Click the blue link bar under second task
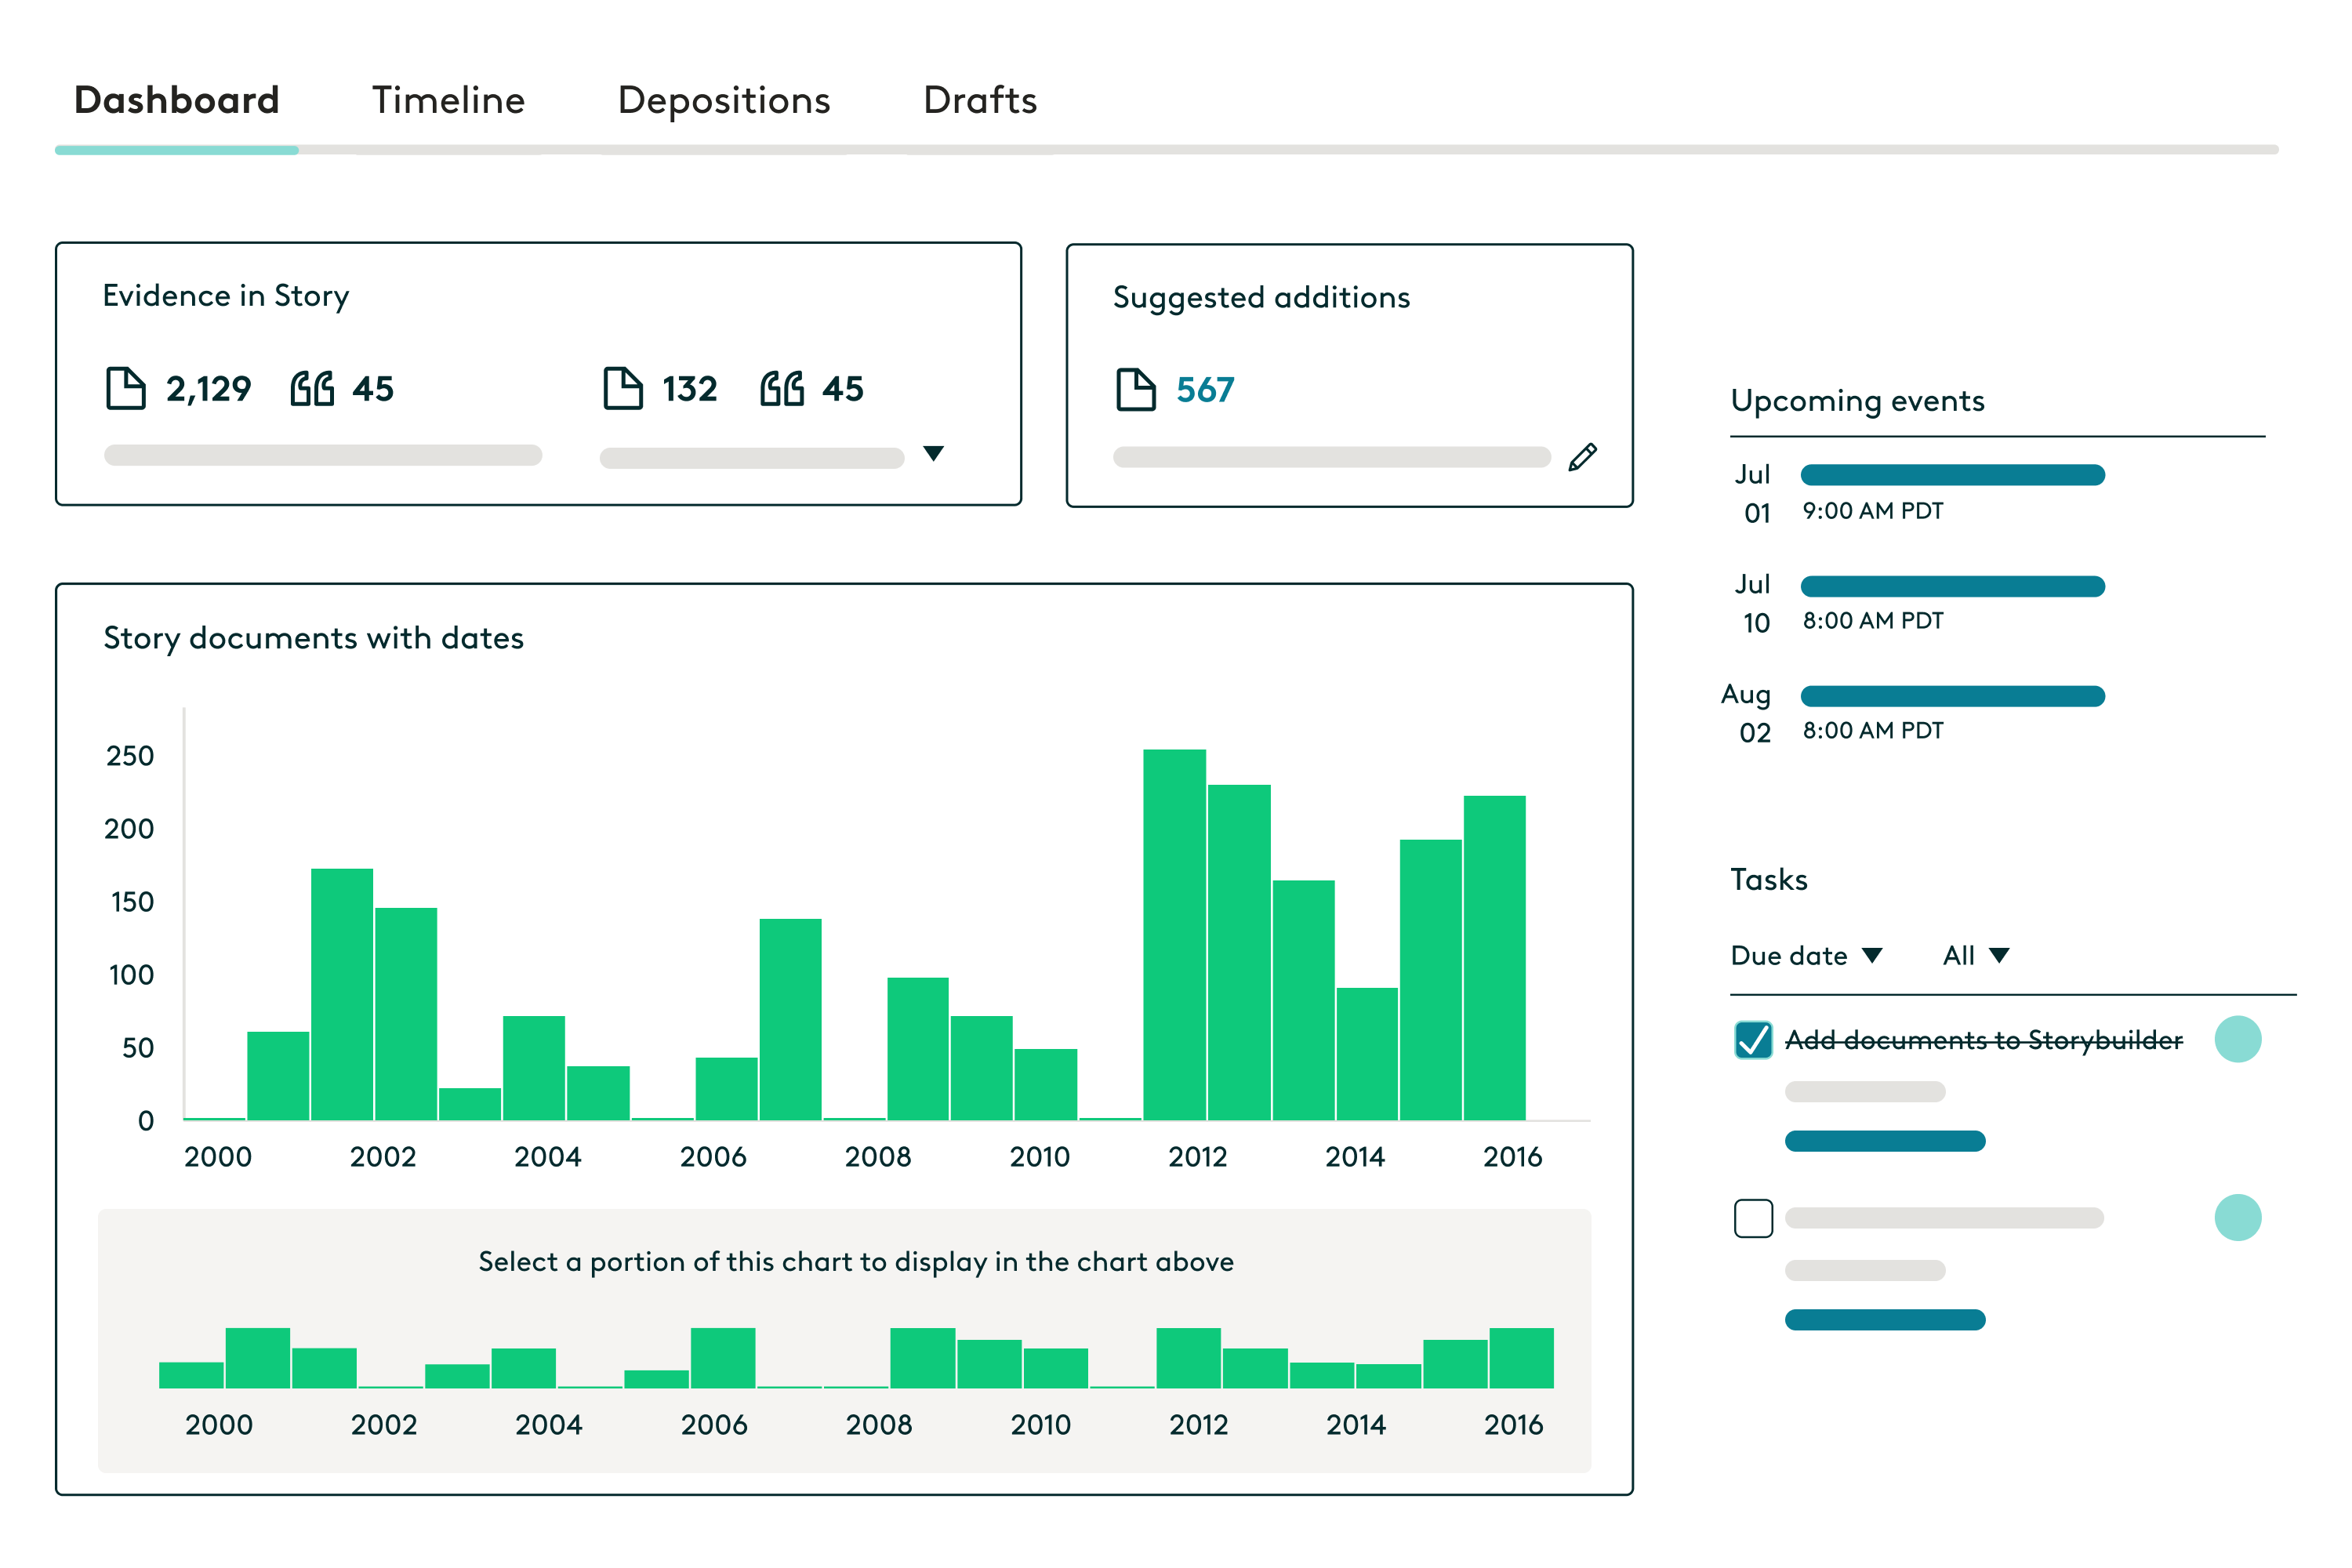Screen dimensions: 2352x1568 pos(1885,1320)
